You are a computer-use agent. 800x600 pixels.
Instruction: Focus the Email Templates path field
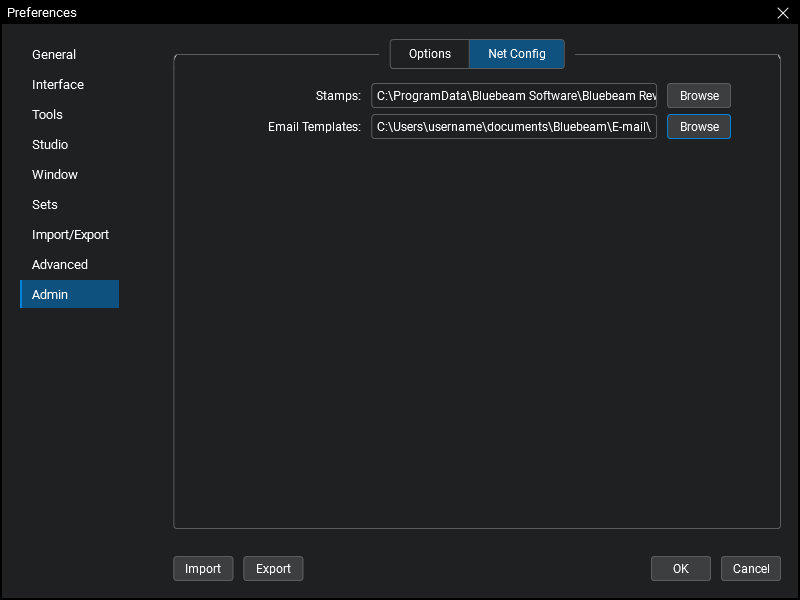tap(514, 127)
